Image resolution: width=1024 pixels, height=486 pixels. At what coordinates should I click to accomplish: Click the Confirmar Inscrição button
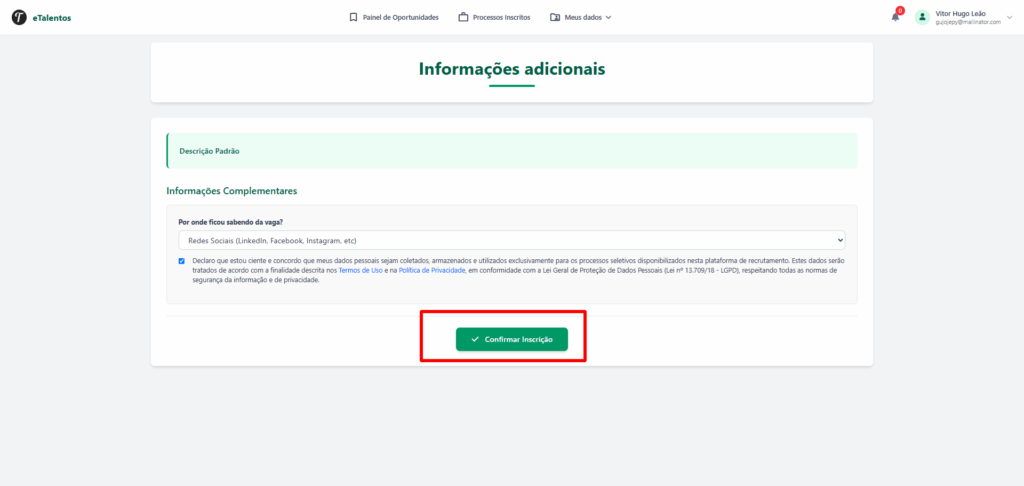point(512,340)
